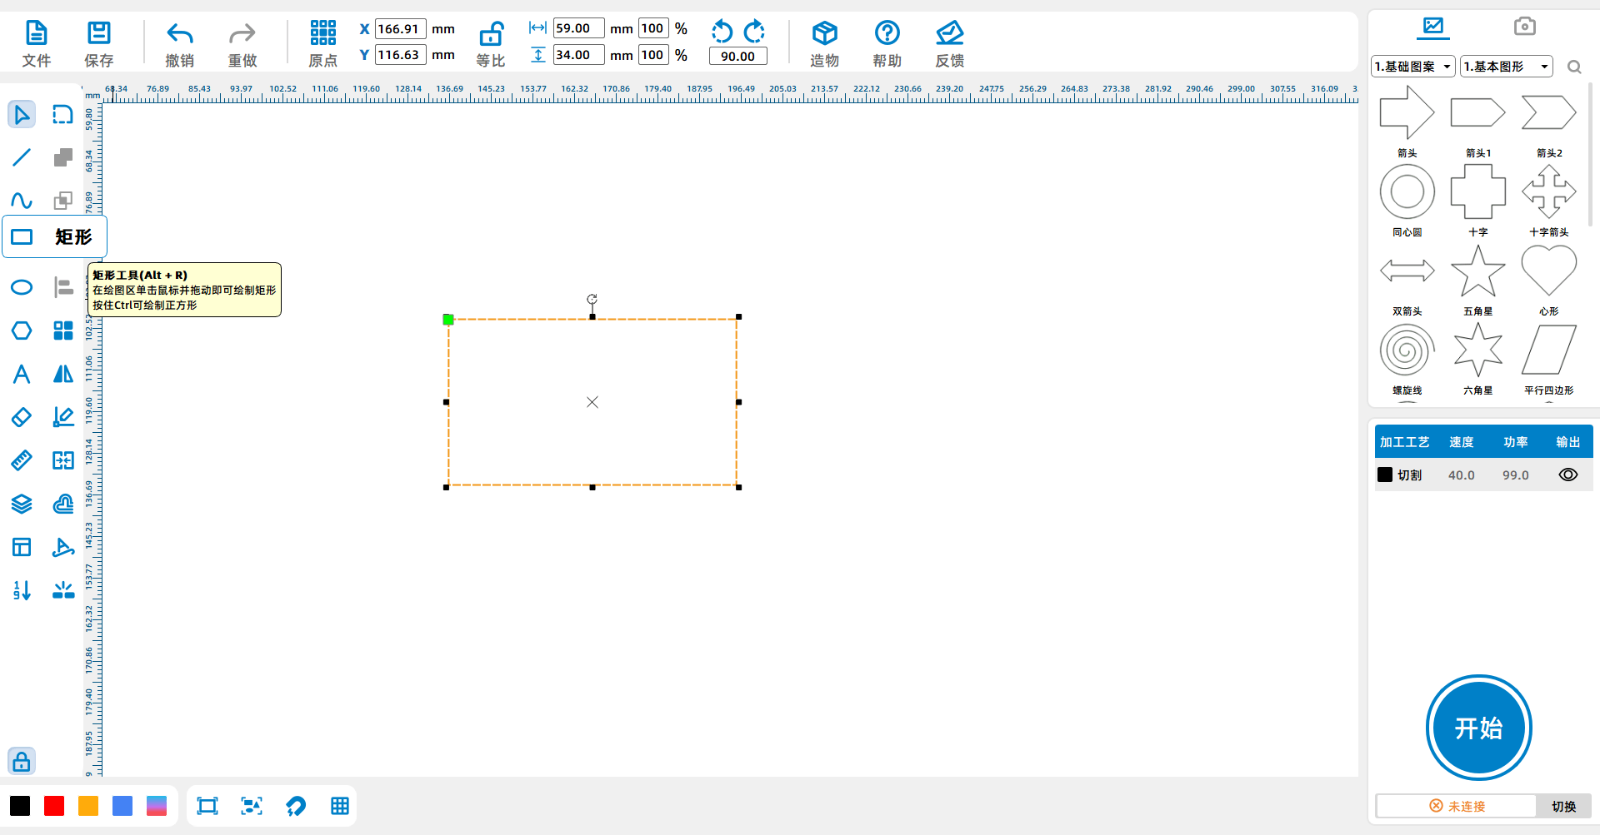1600x835 pixels.
Task: Toggle the canvas lock at bottom left
Action: point(22,762)
